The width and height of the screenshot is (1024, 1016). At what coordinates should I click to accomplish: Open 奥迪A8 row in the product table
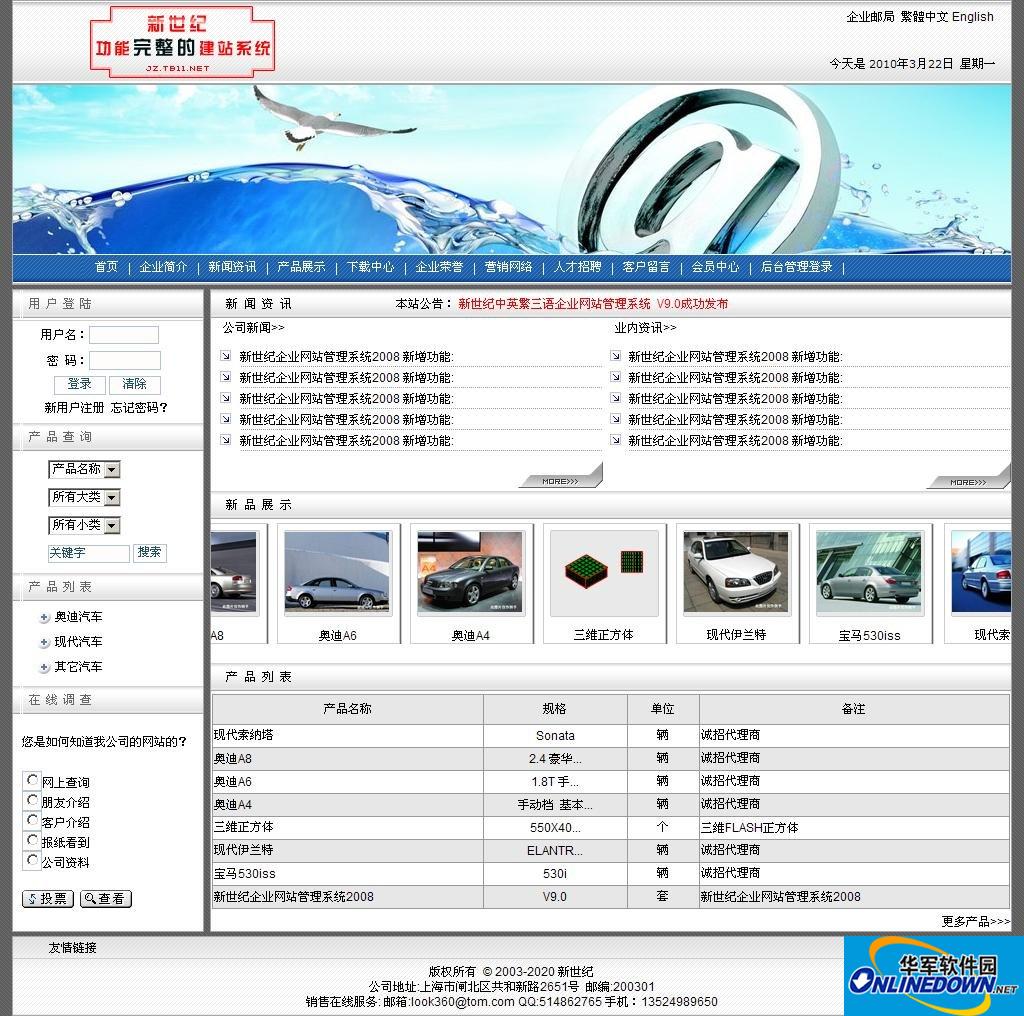tap(232, 759)
